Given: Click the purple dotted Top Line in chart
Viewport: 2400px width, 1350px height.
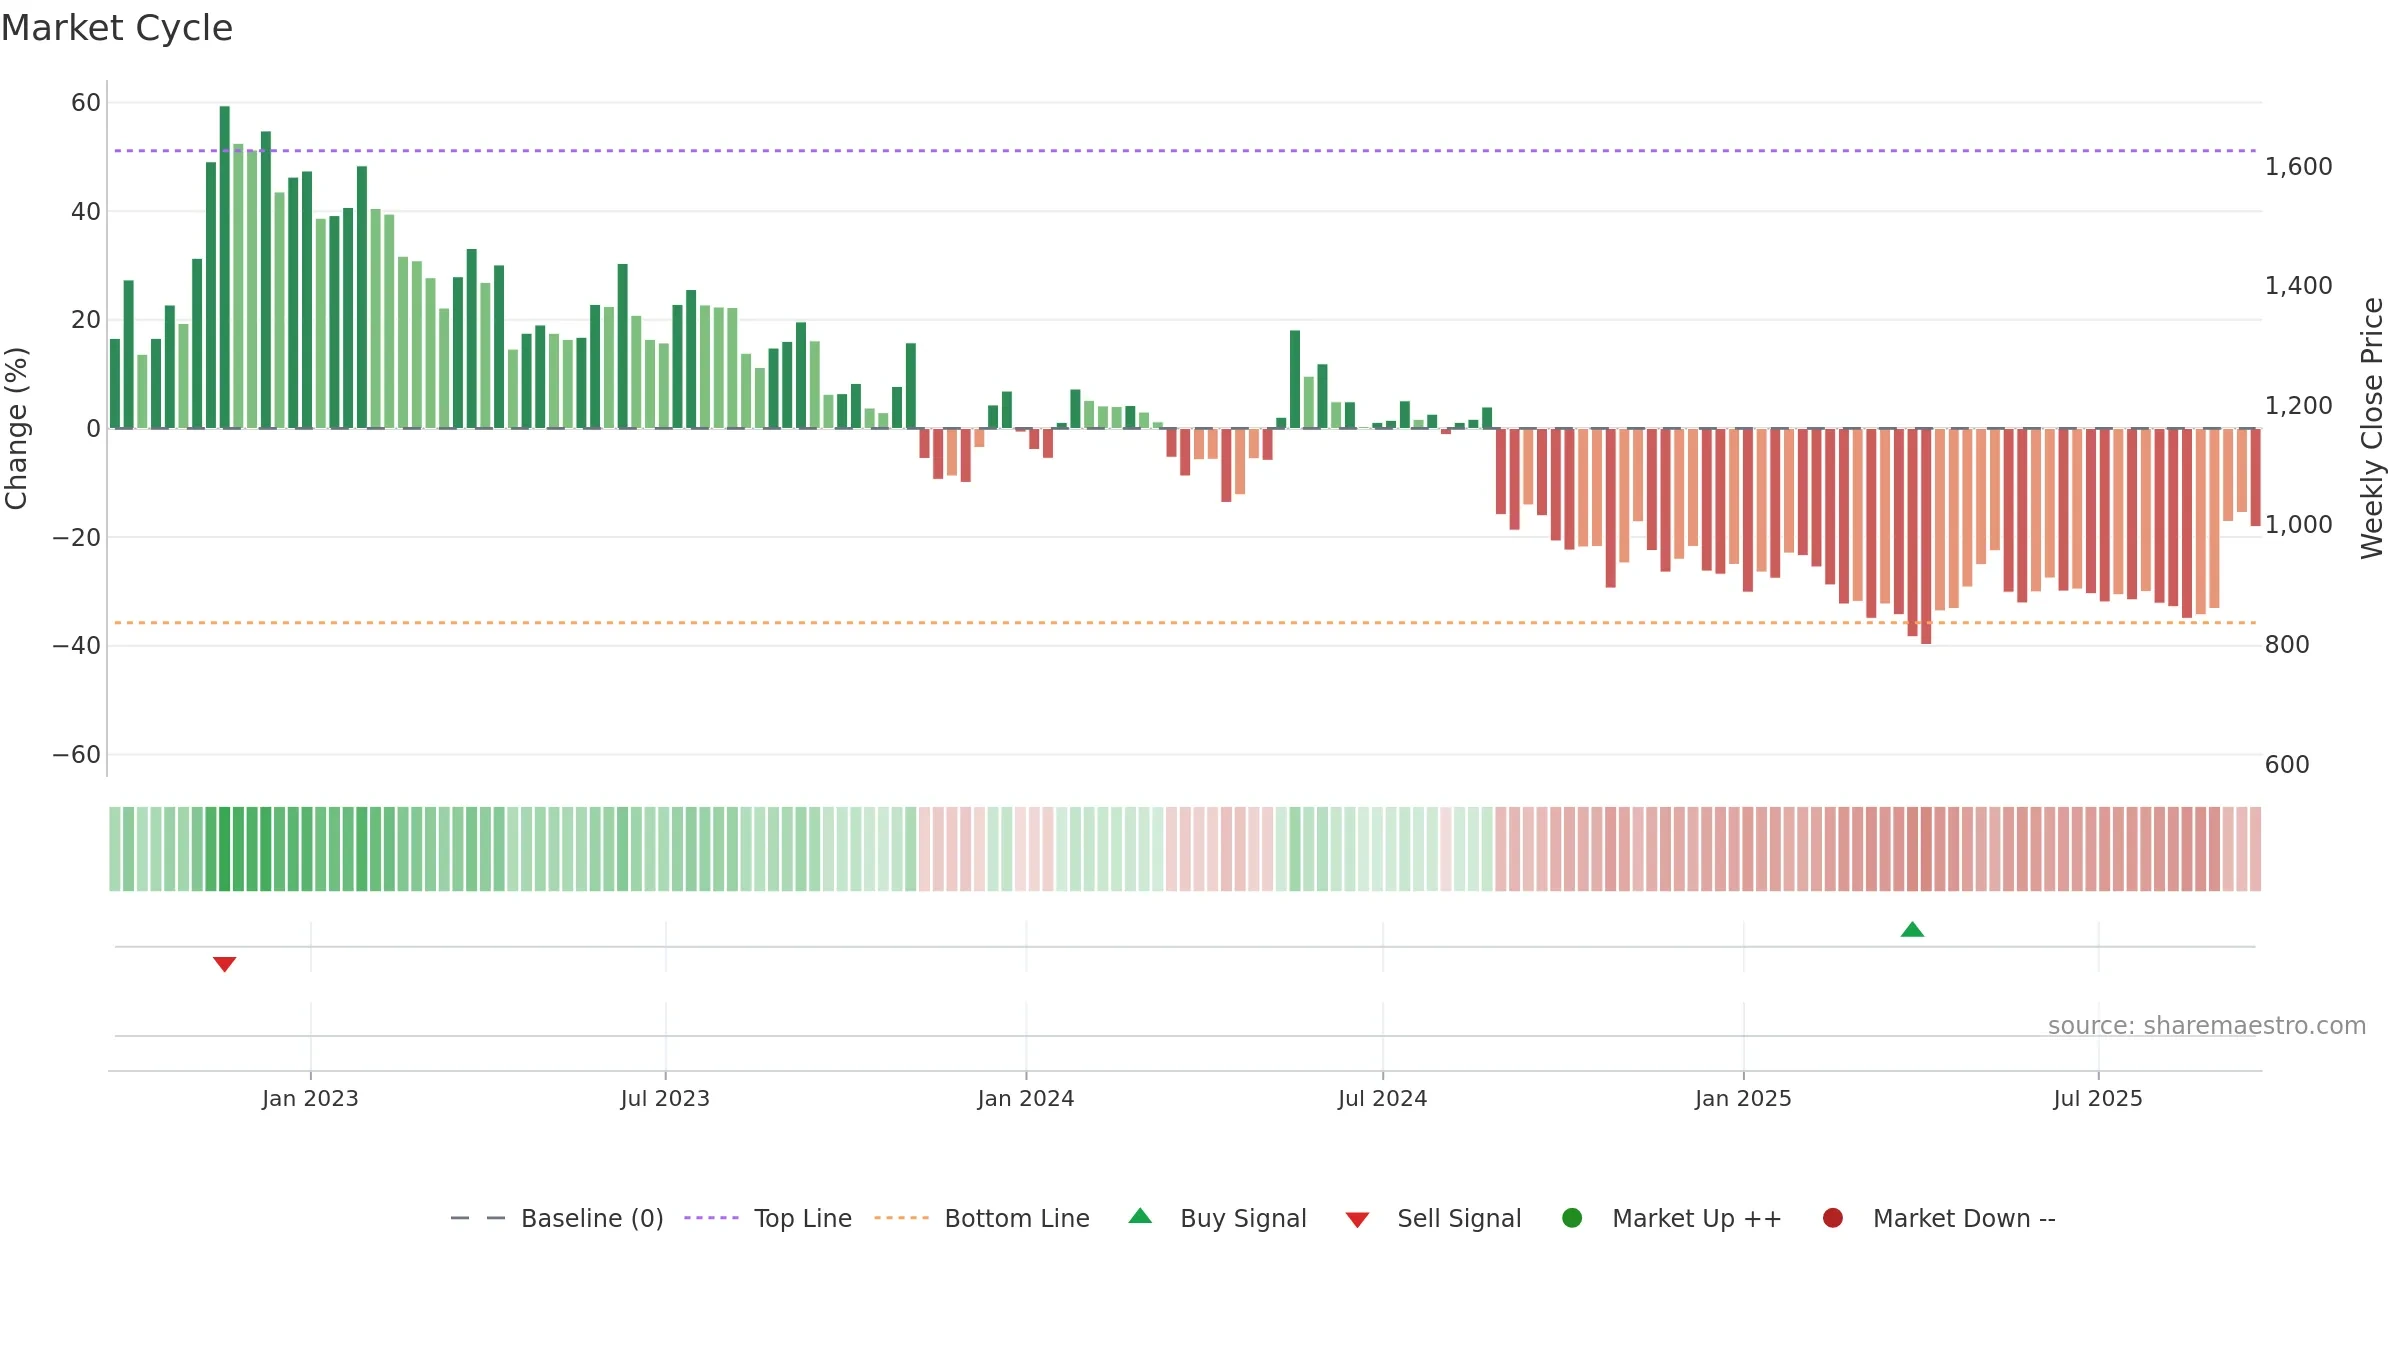Looking at the screenshot, I should pyautogui.click(x=1185, y=151).
